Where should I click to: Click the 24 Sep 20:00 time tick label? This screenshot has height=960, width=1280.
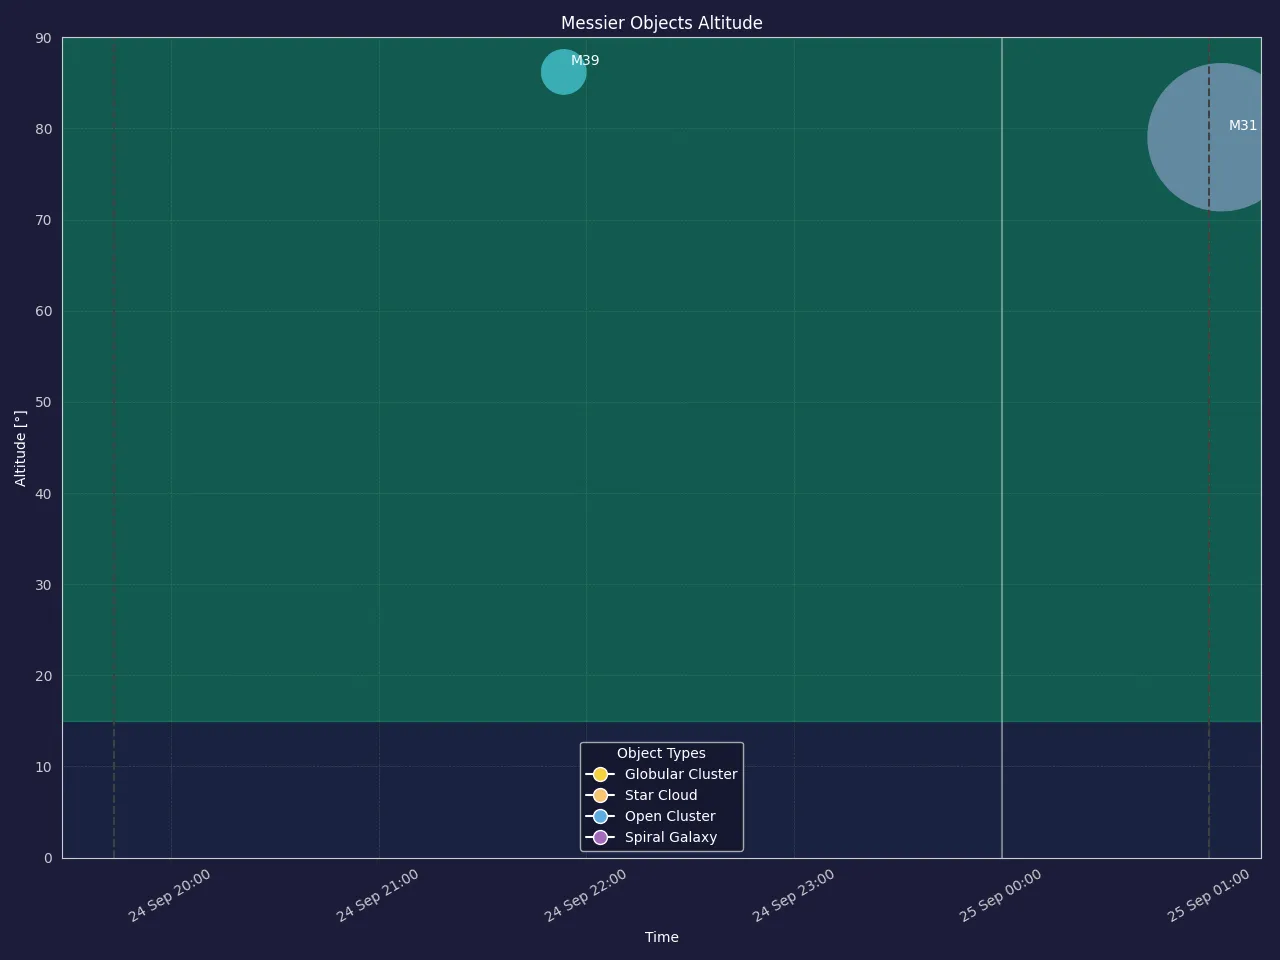click(x=170, y=896)
